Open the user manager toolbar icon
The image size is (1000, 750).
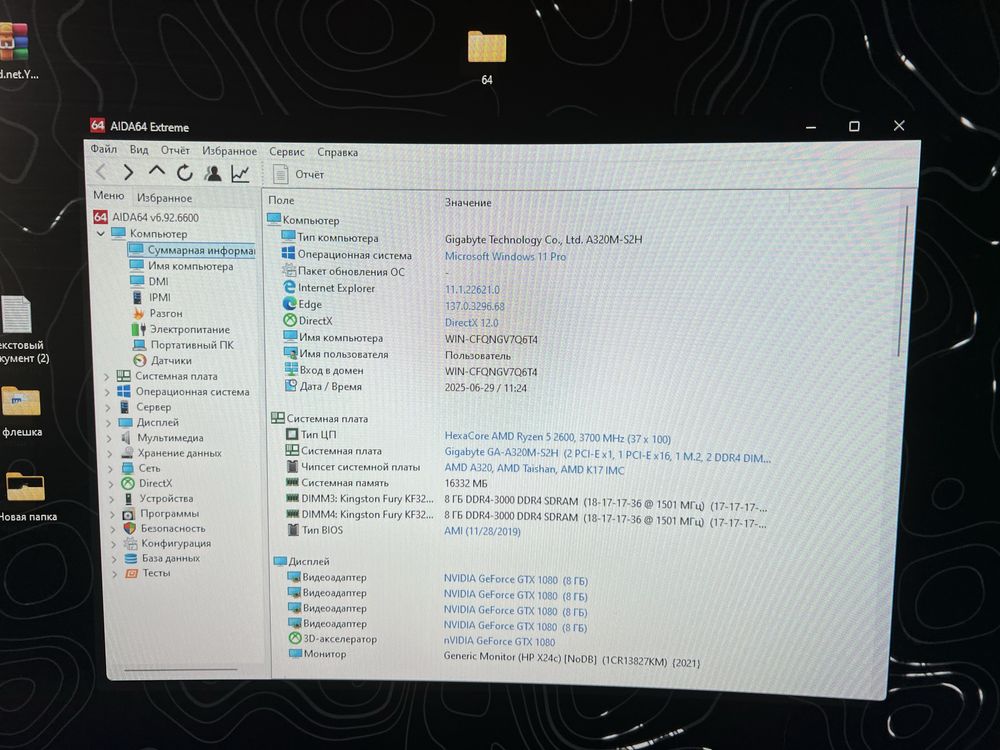tap(212, 173)
